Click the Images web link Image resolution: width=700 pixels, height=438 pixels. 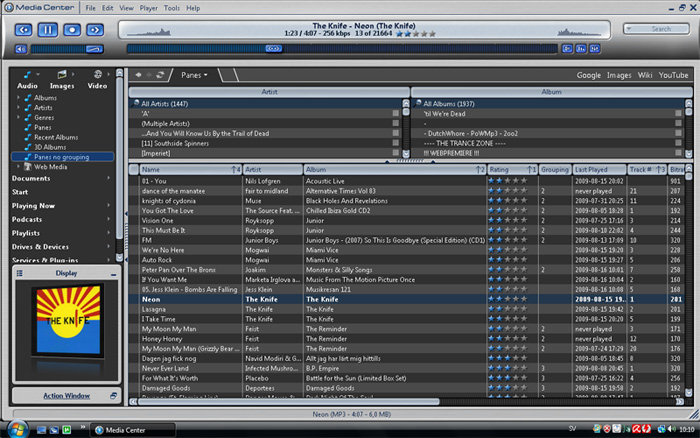(619, 75)
